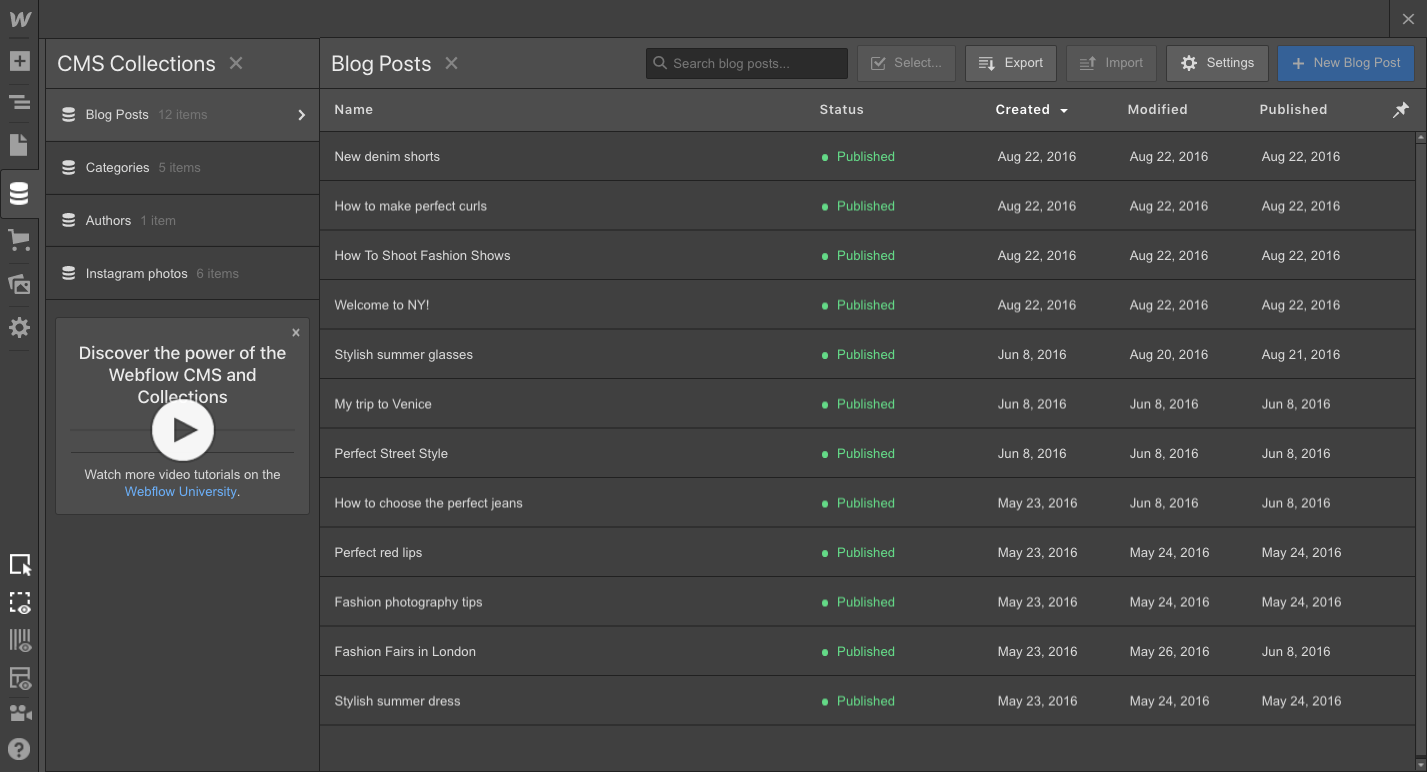Play the Webflow CMS tutorial video
This screenshot has height=772, width=1427.
click(183, 430)
